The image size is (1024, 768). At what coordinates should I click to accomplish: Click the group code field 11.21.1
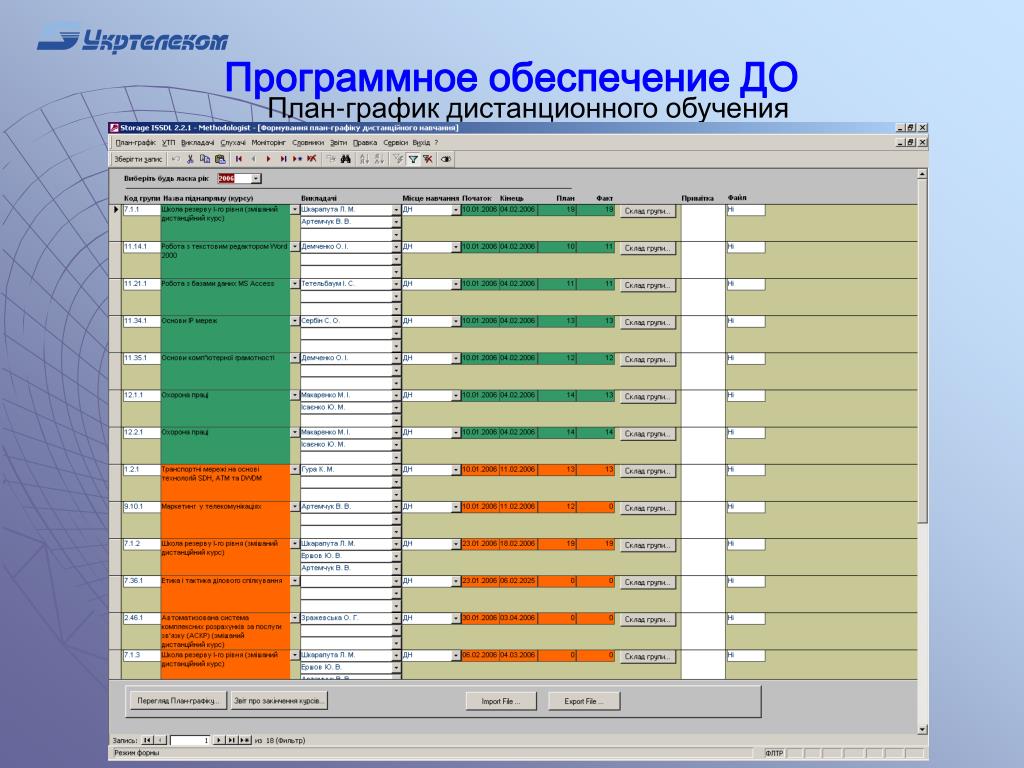[141, 284]
